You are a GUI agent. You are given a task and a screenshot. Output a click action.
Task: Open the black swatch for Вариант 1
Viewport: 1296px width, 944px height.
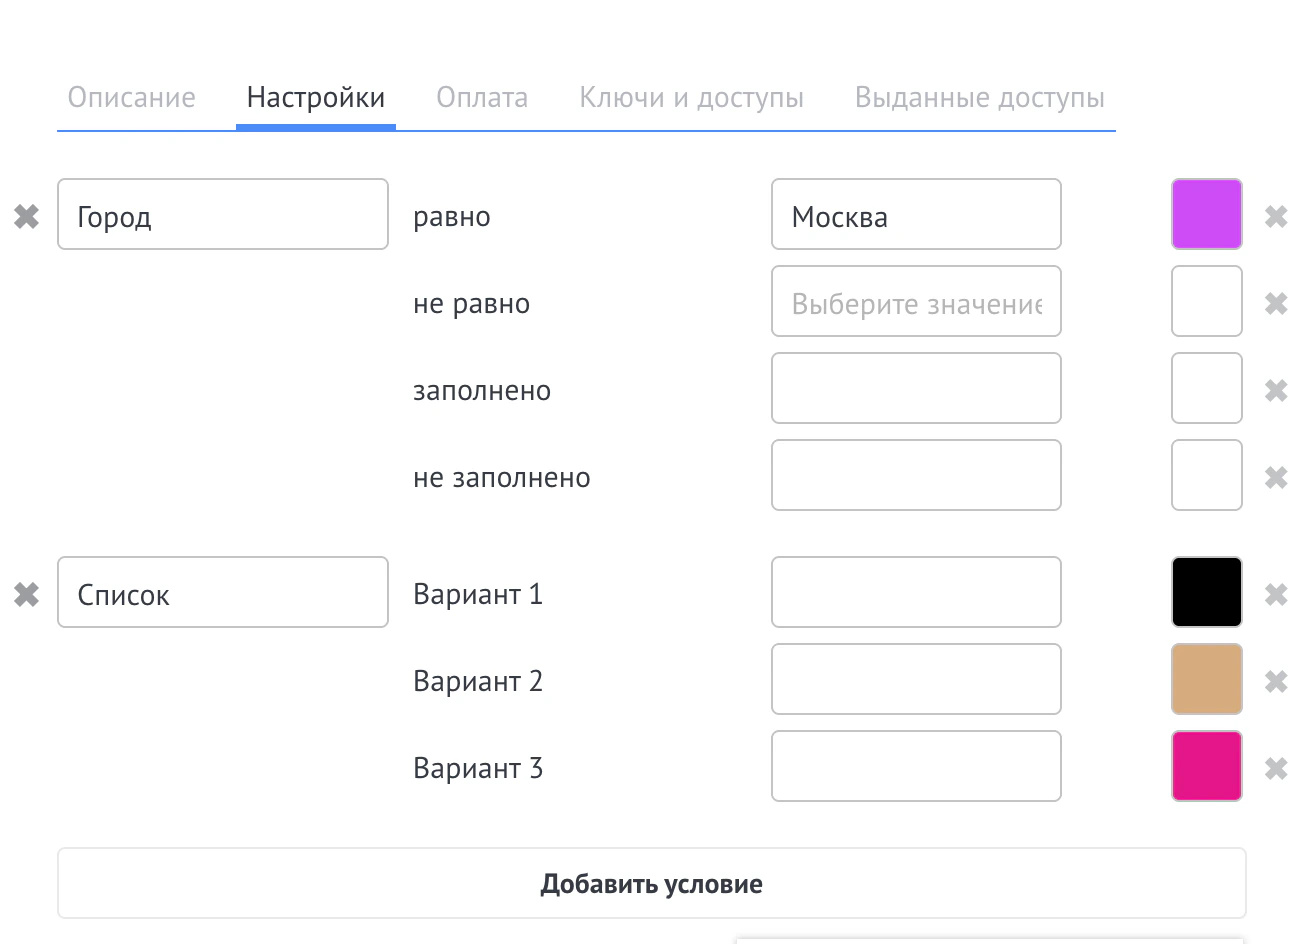click(x=1207, y=592)
